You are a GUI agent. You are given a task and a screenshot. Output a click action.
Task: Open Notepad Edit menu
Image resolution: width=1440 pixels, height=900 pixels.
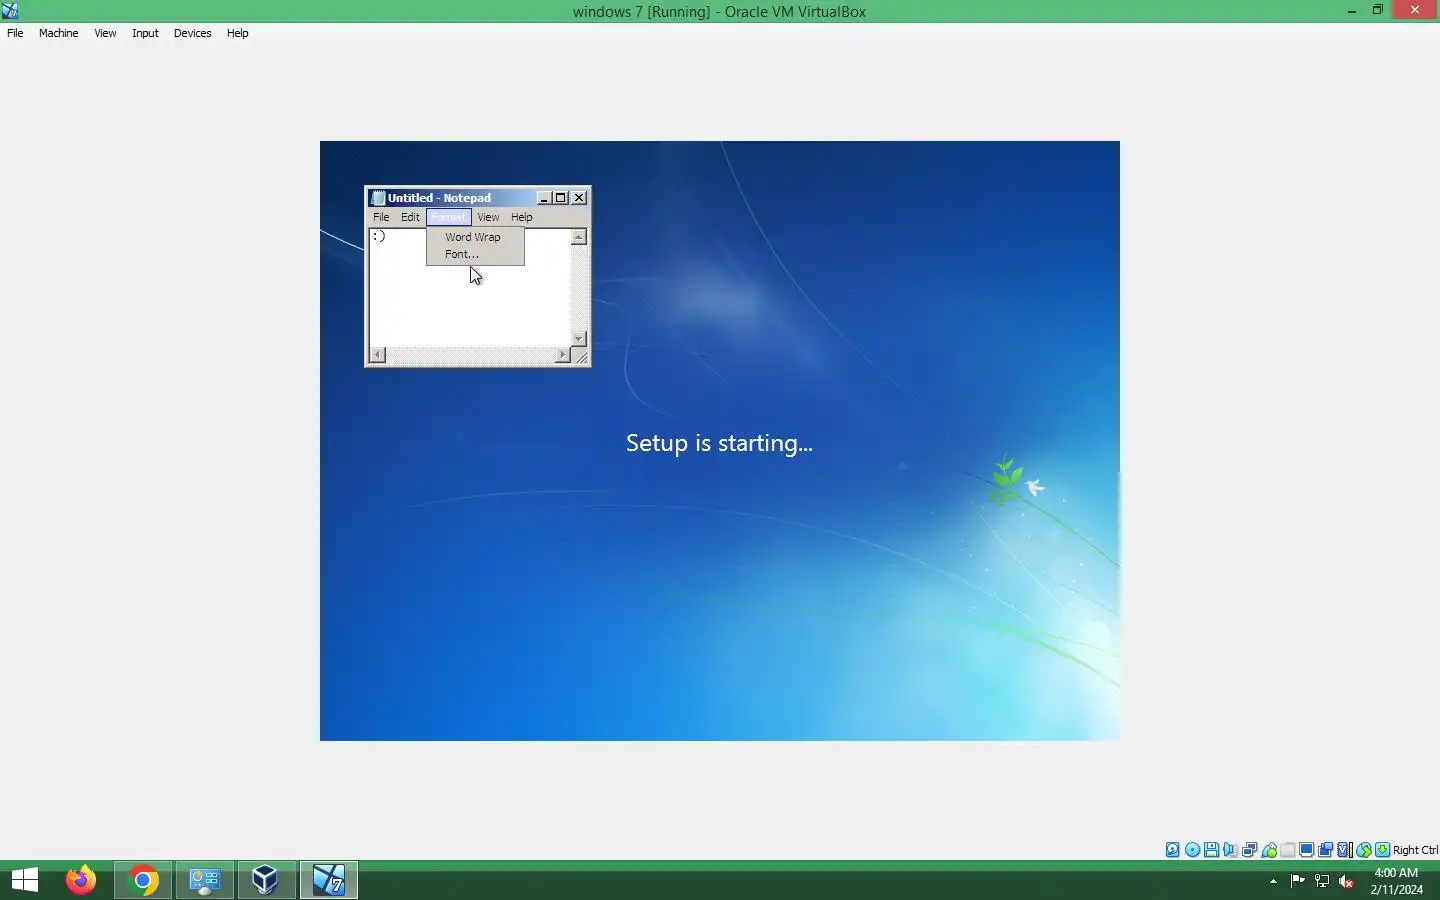click(410, 217)
